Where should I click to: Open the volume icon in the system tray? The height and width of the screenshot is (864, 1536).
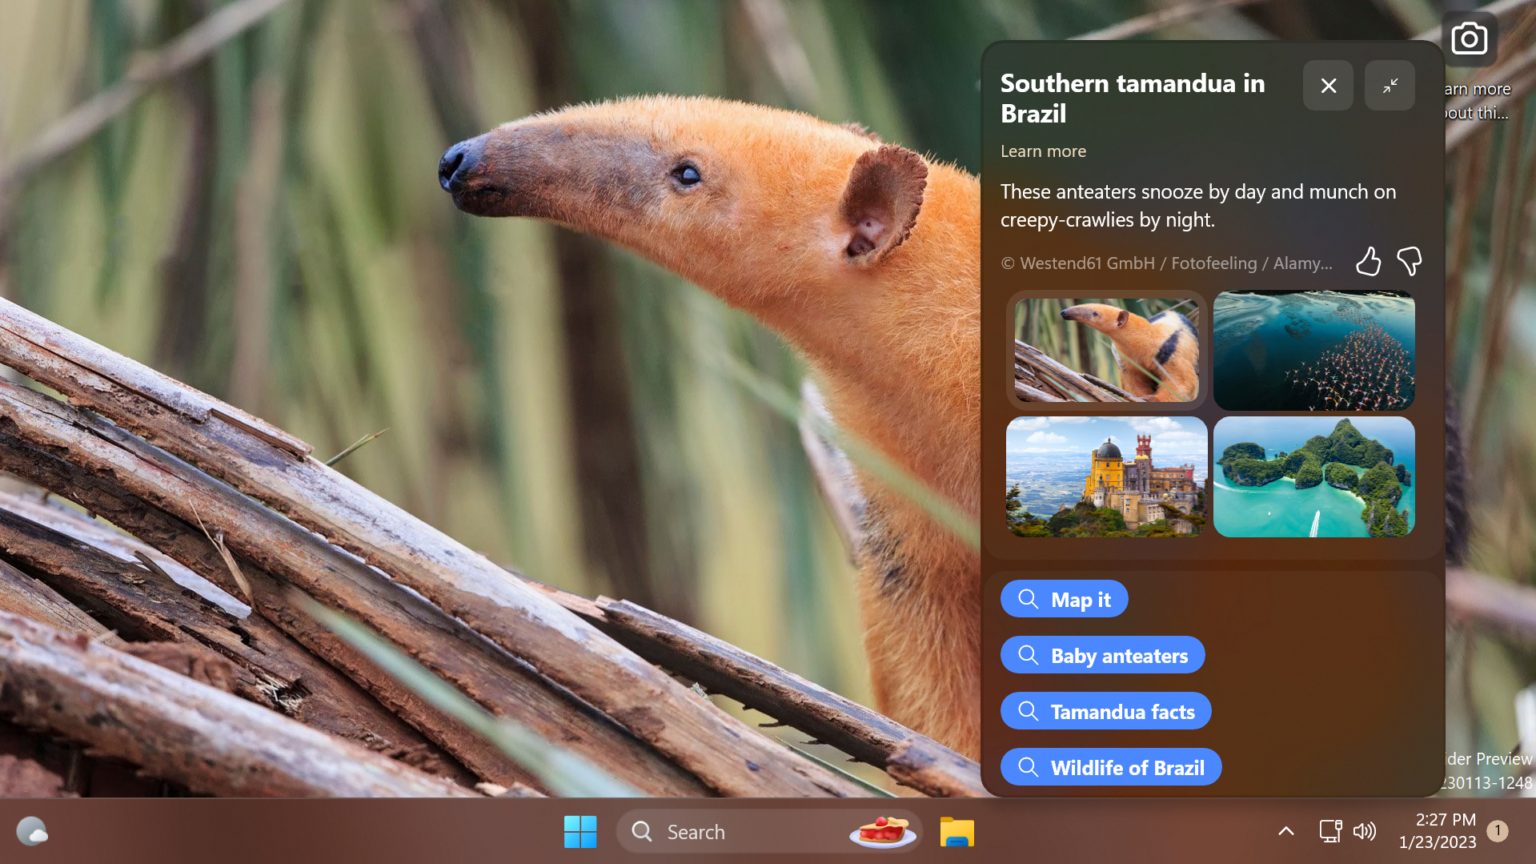point(1365,831)
